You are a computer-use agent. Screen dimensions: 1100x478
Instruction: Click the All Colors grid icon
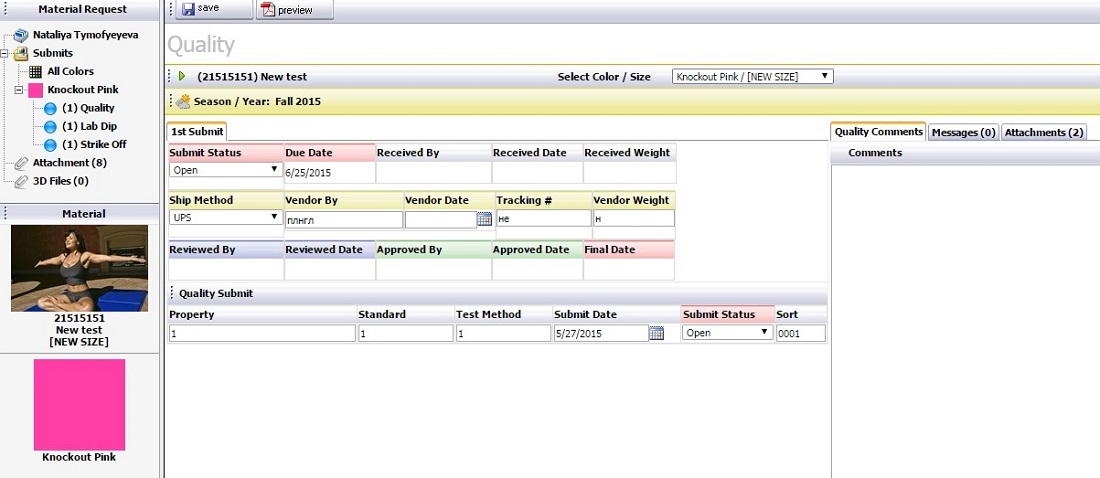coord(35,72)
